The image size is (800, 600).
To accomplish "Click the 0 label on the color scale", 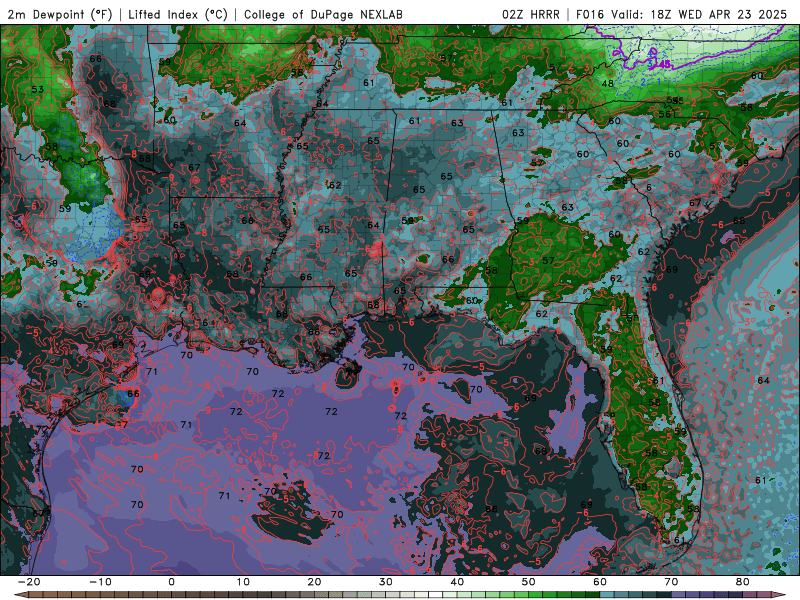I will 171,582.
